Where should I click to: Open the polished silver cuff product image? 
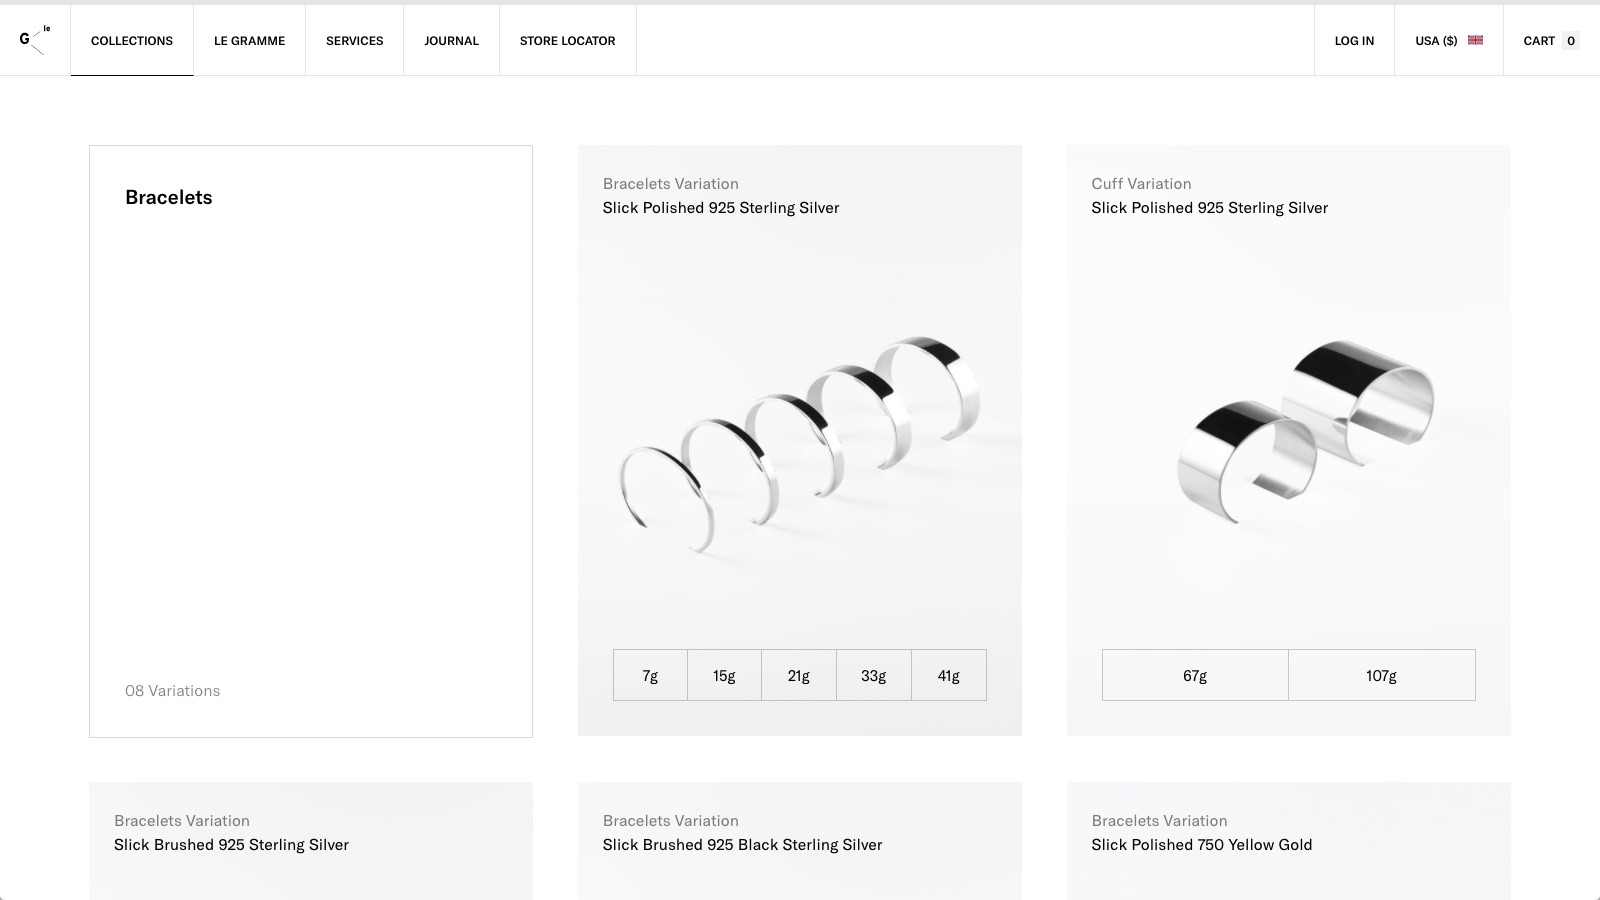pyautogui.click(x=1300, y=430)
